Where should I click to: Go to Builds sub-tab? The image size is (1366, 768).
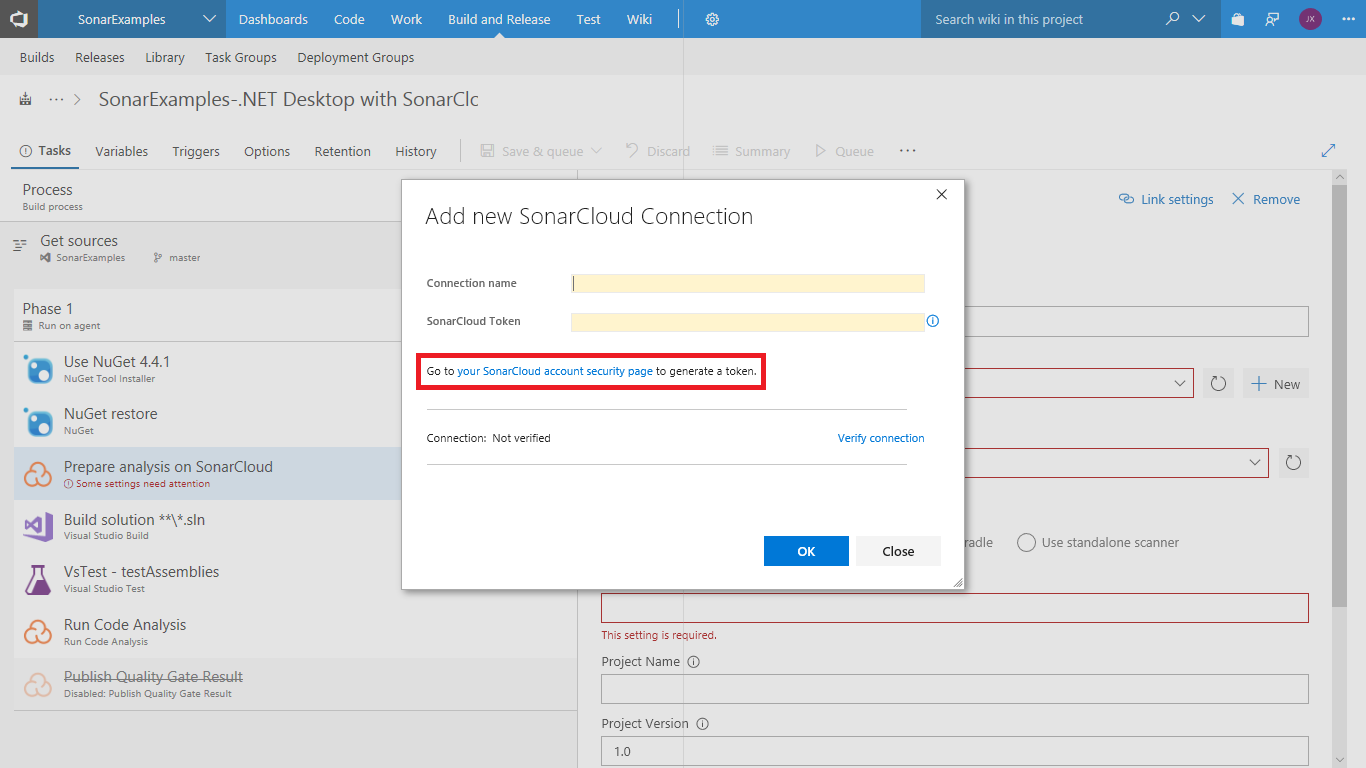click(37, 57)
